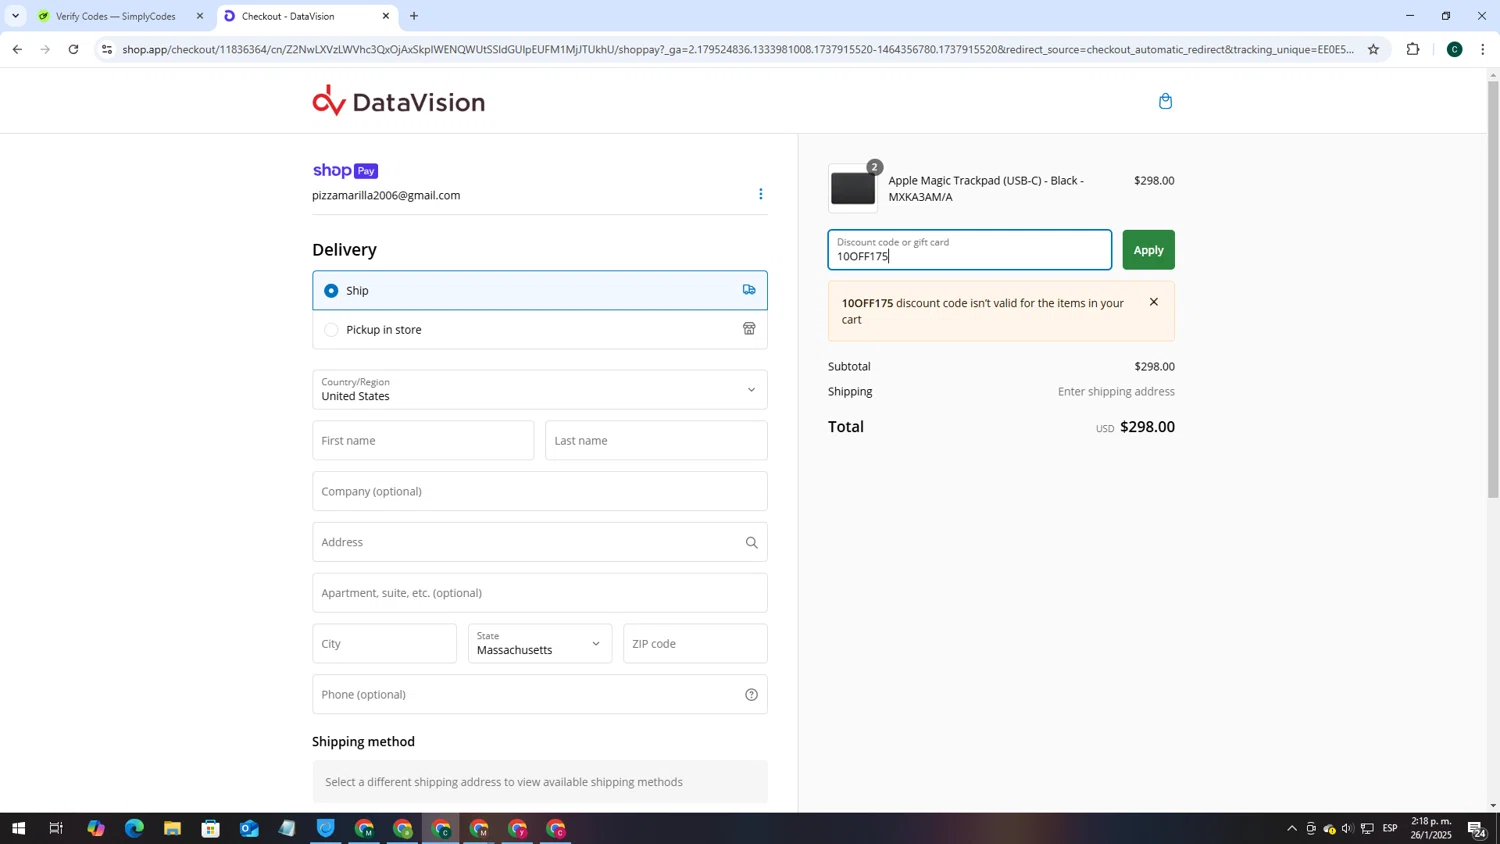
Task: Click the store icon in Pickup option
Action: click(x=749, y=329)
